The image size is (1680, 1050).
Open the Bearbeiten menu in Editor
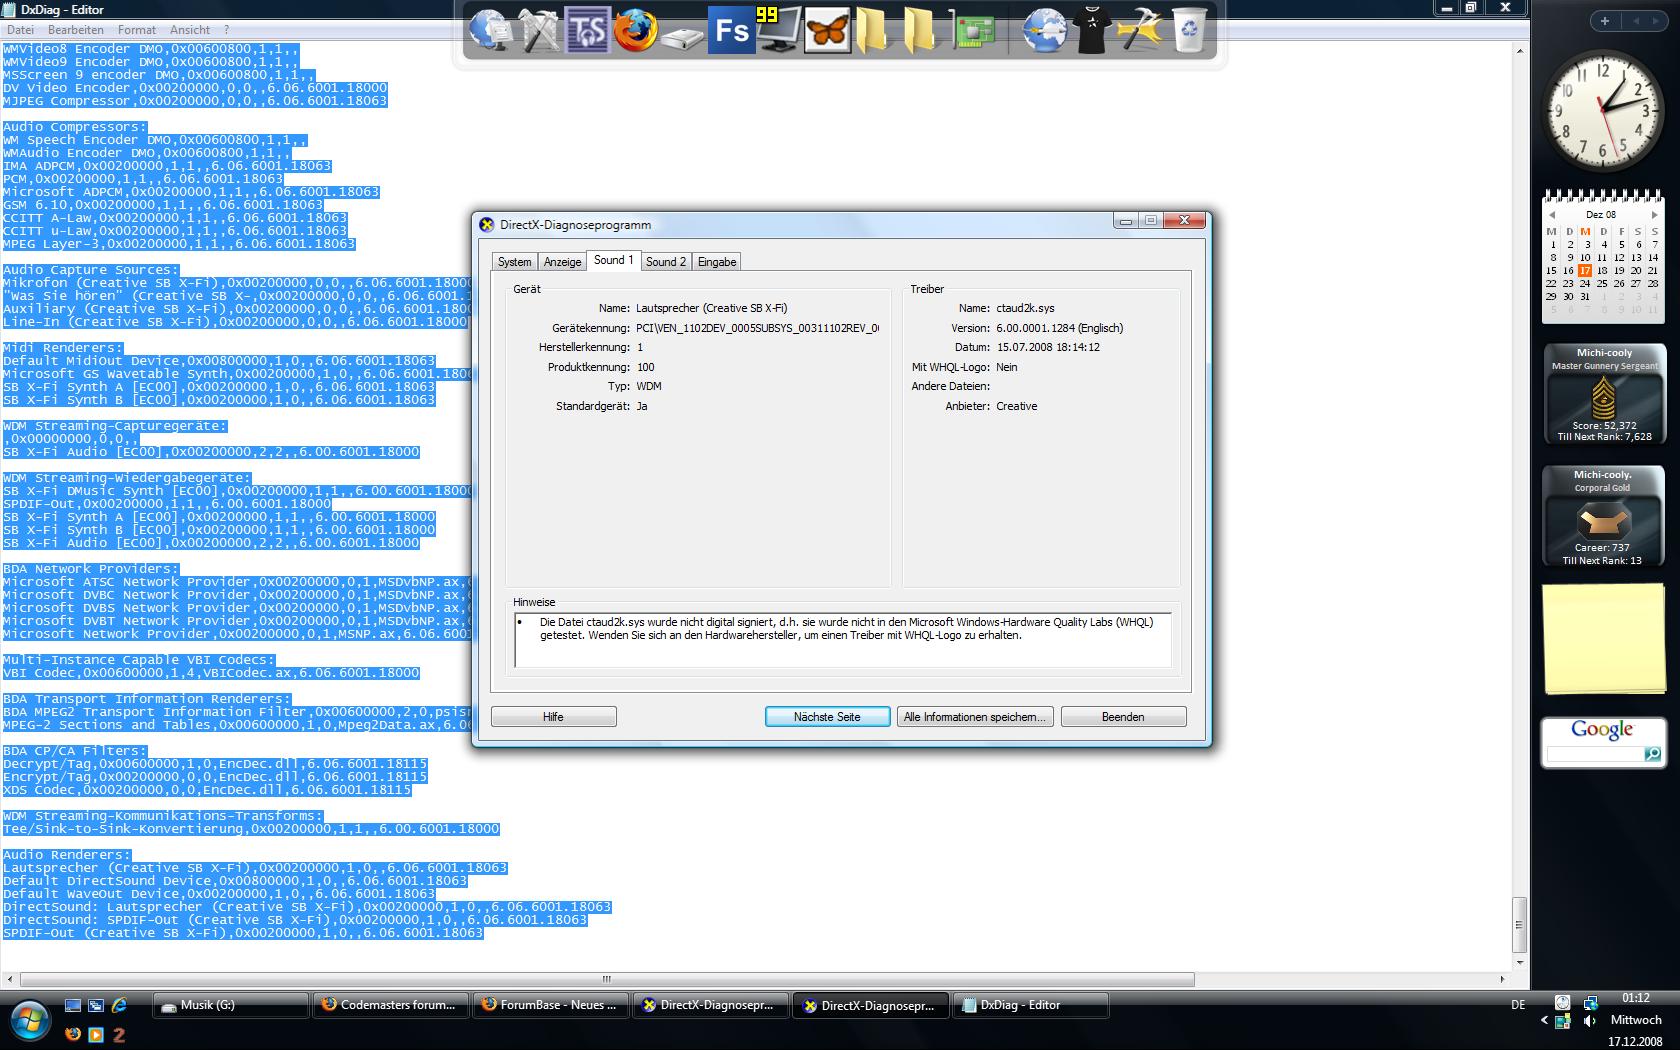(x=76, y=30)
